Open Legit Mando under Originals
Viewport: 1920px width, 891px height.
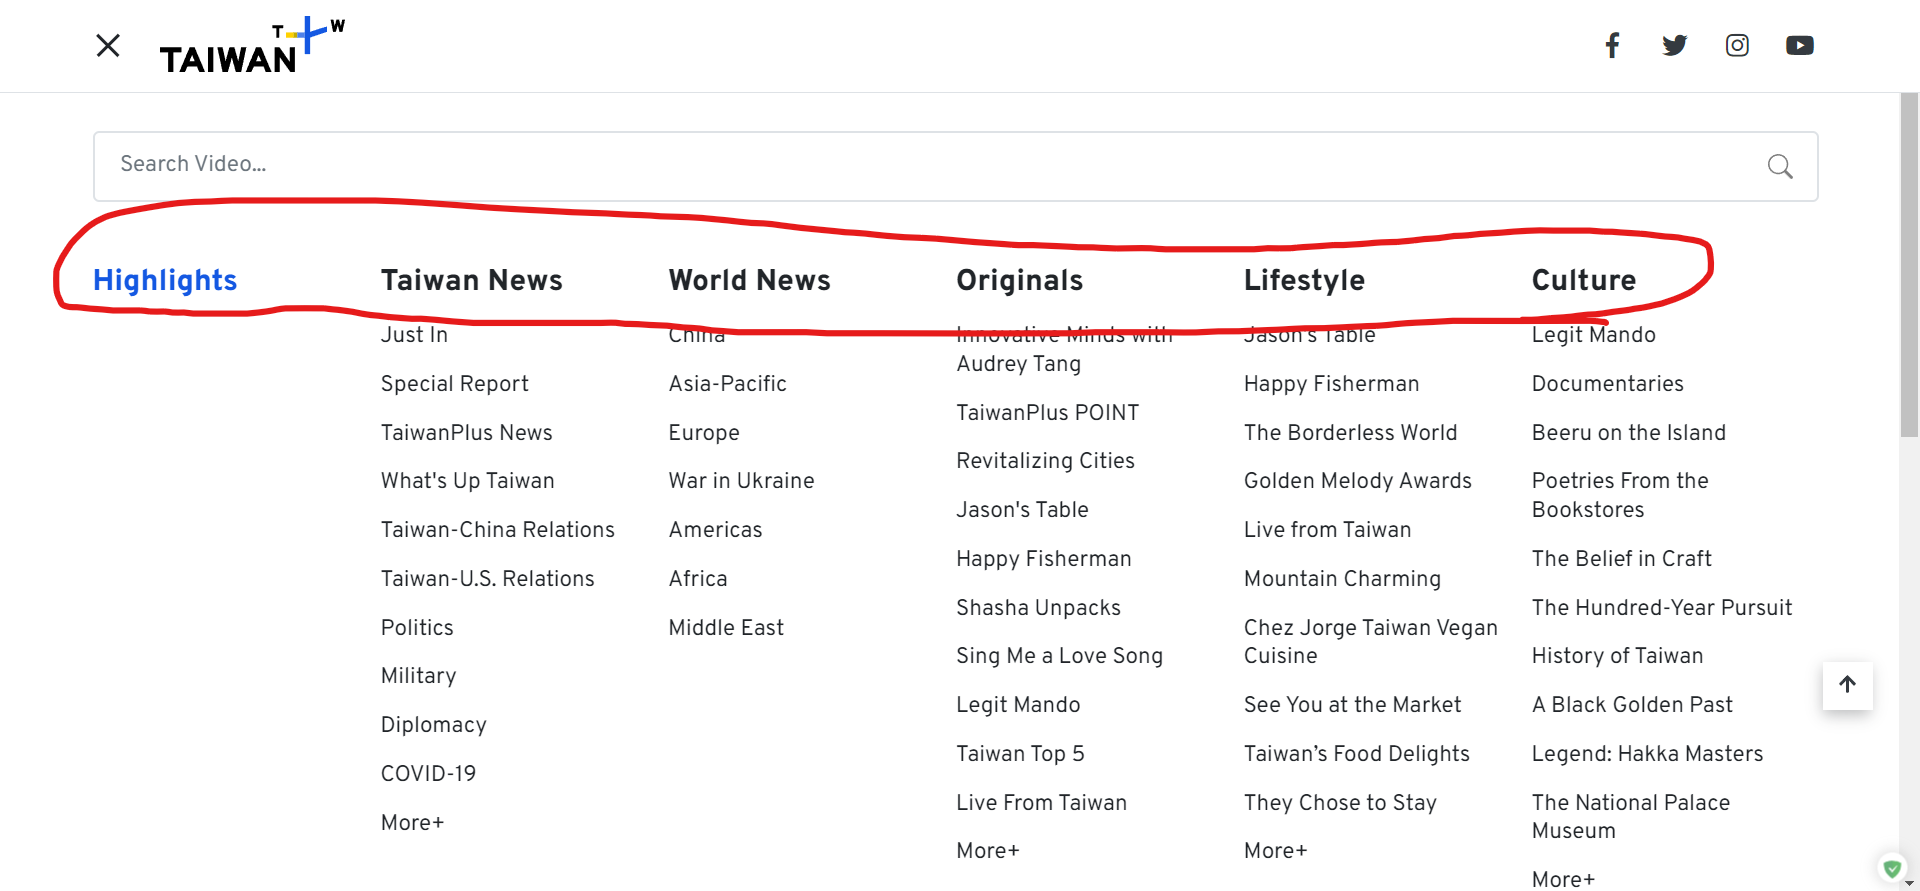click(1019, 704)
